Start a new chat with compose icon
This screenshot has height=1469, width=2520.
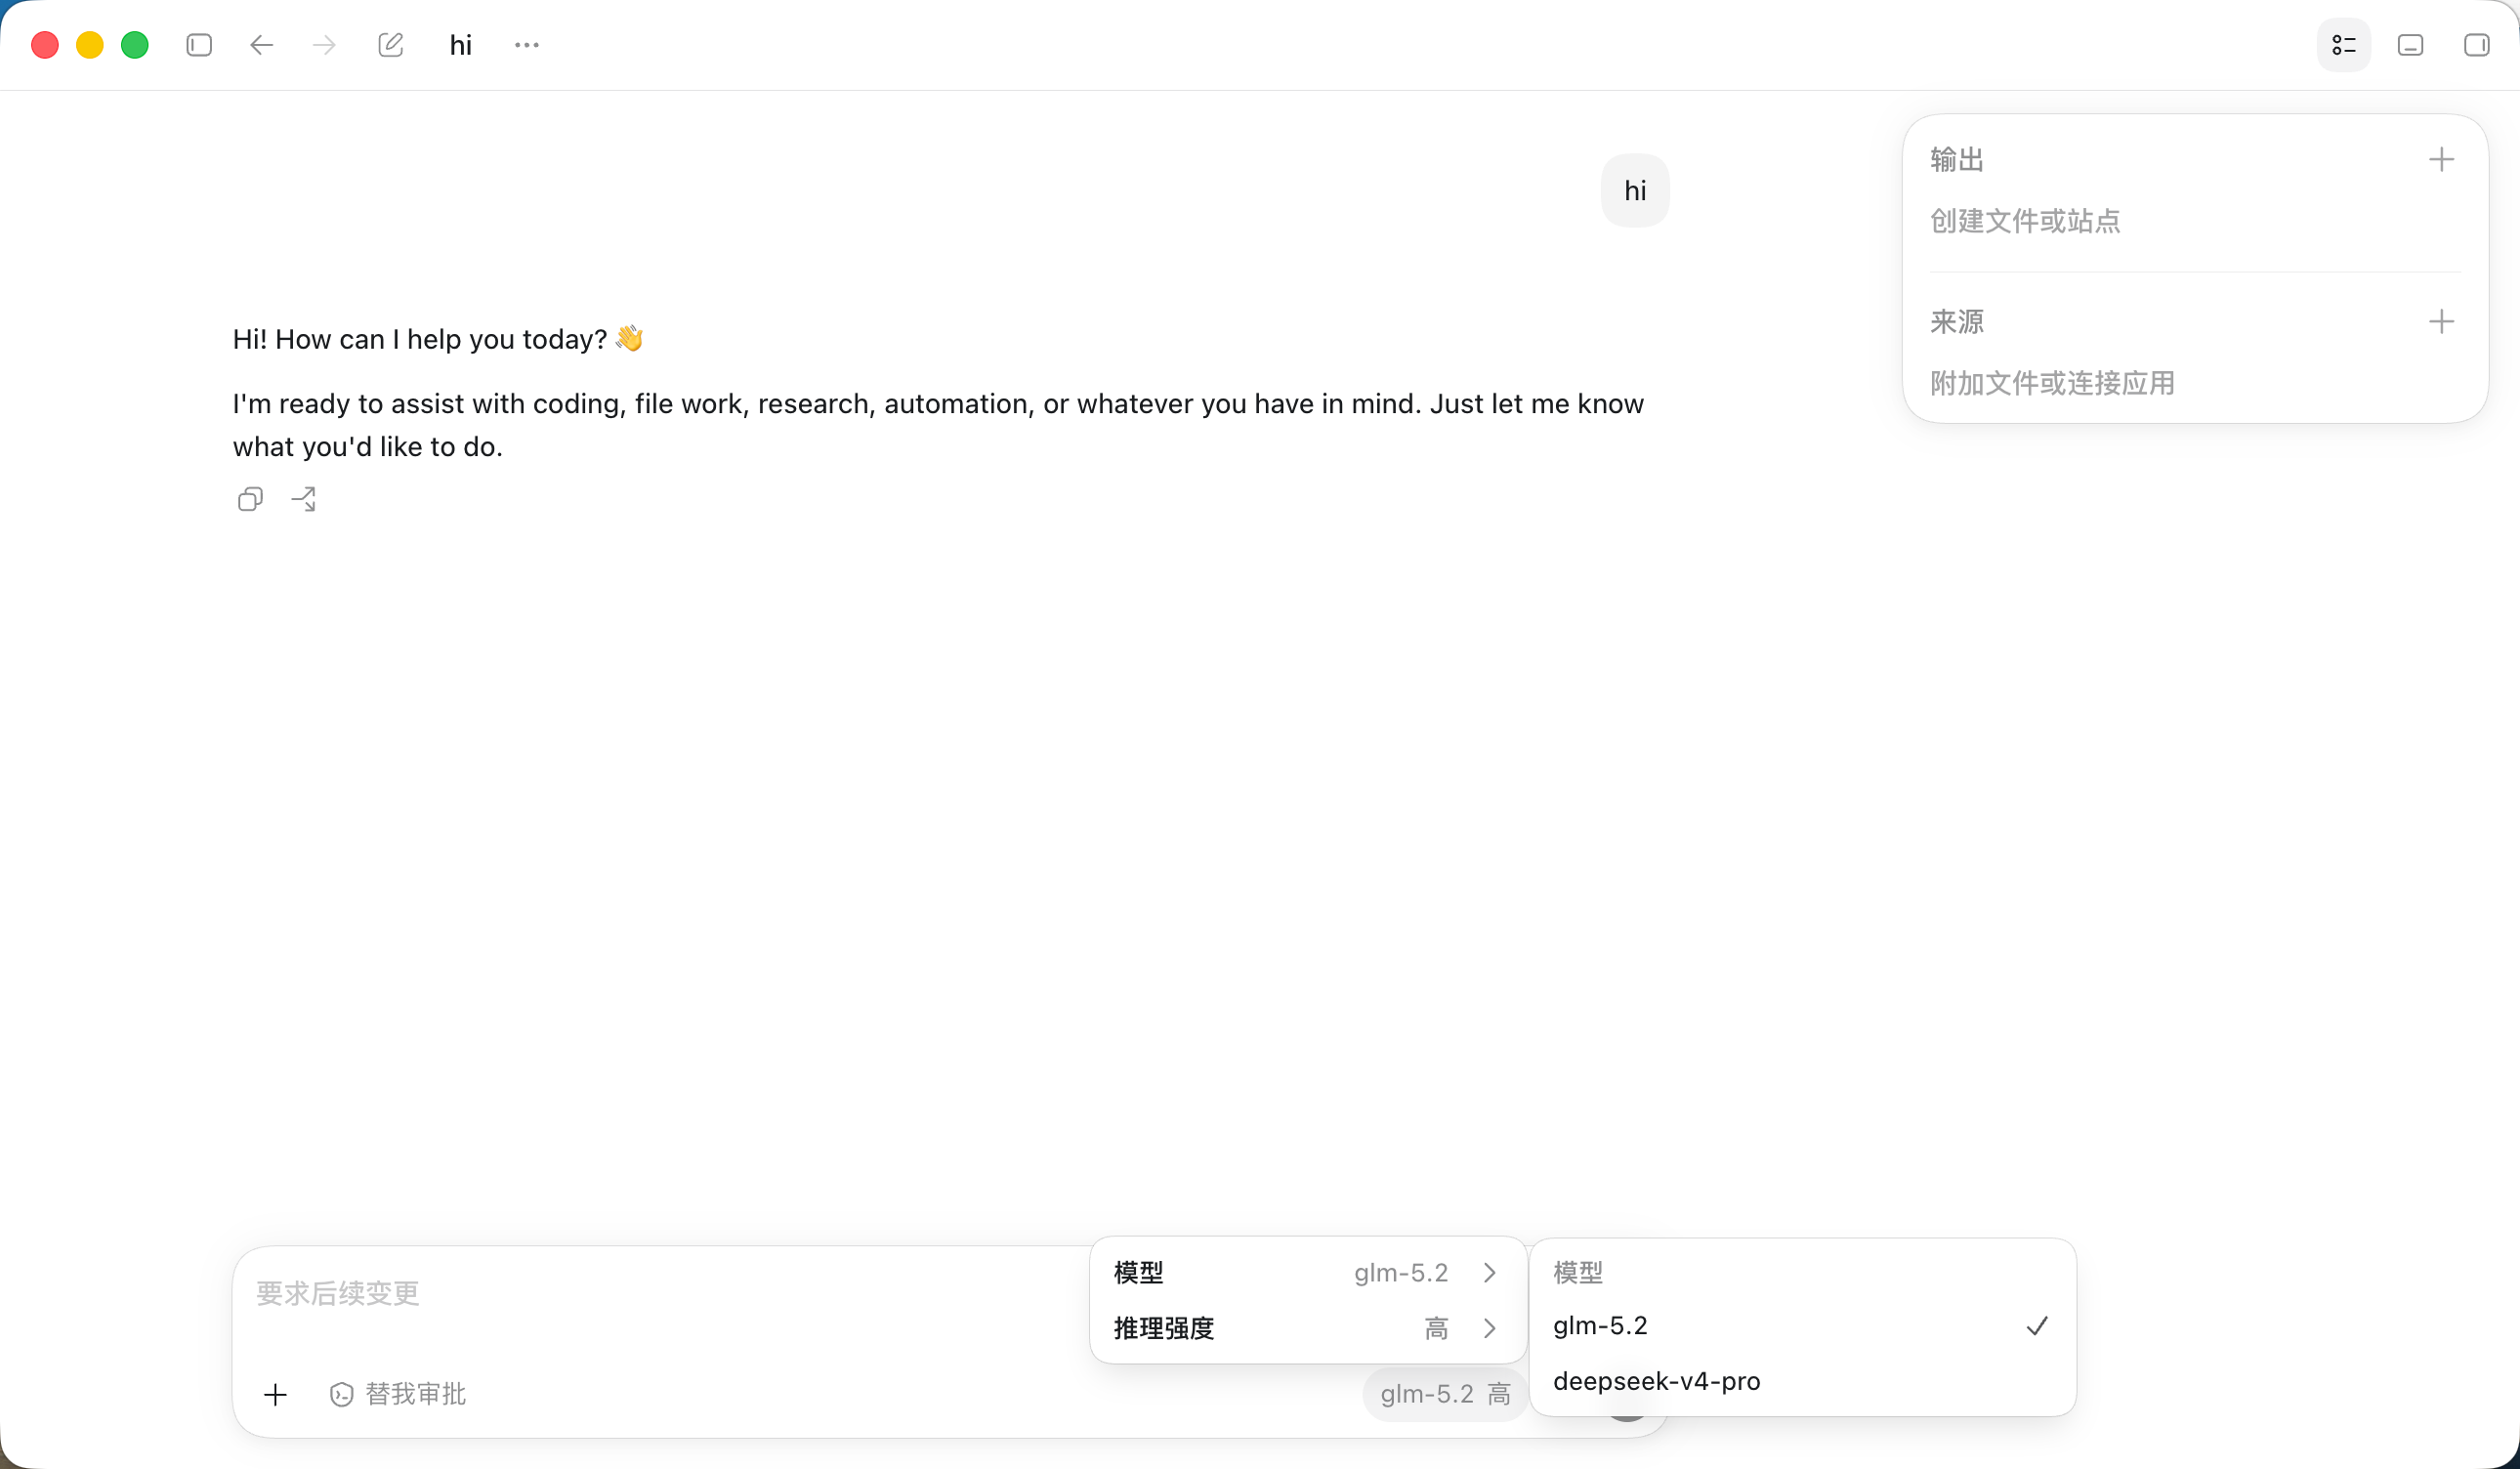[x=391, y=45]
